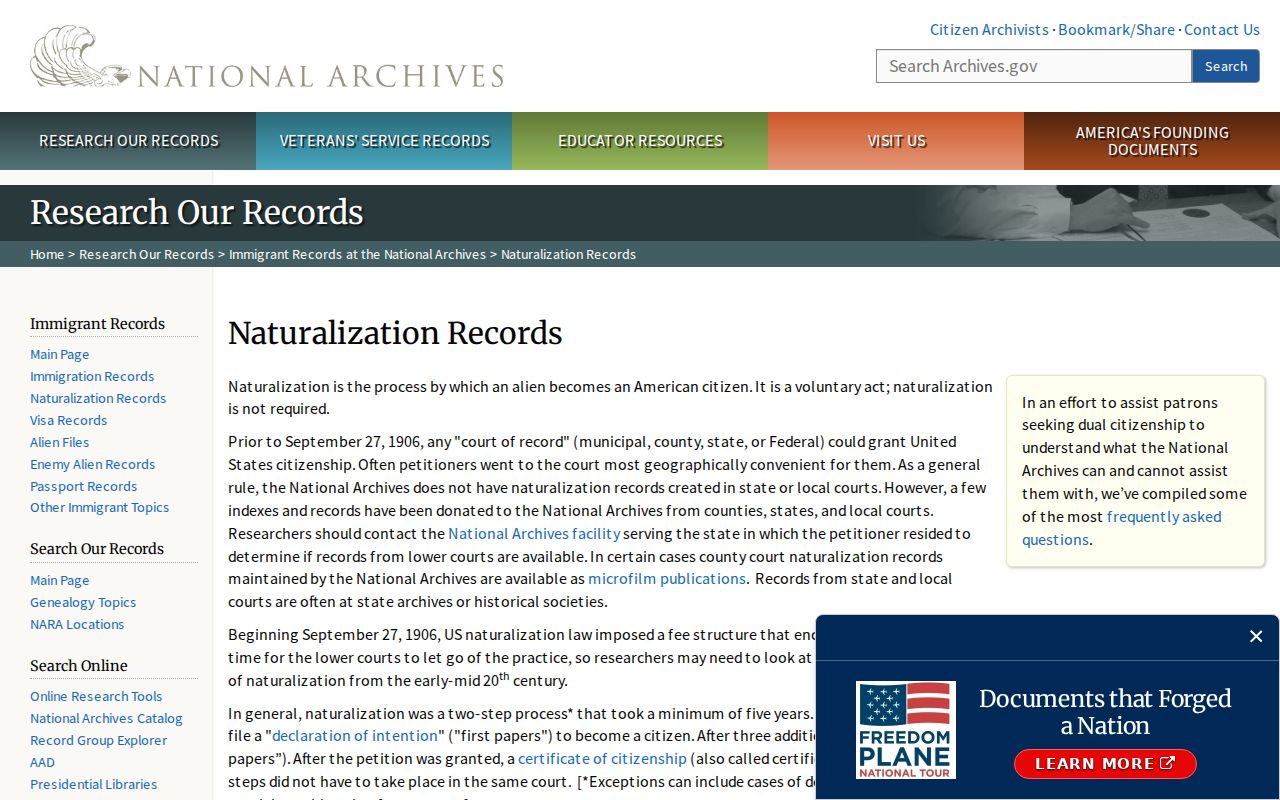Viewport: 1280px width, 800px height.
Task: Open Online Research Tools link
Action: 96,696
